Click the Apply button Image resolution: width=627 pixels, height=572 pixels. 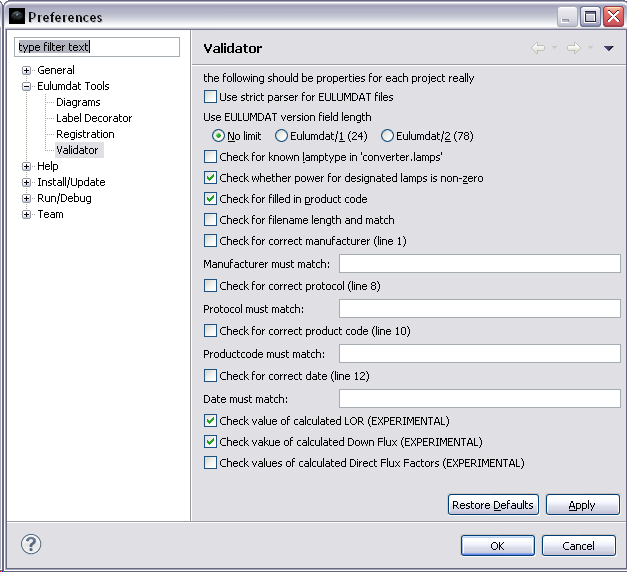click(x=583, y=505)
